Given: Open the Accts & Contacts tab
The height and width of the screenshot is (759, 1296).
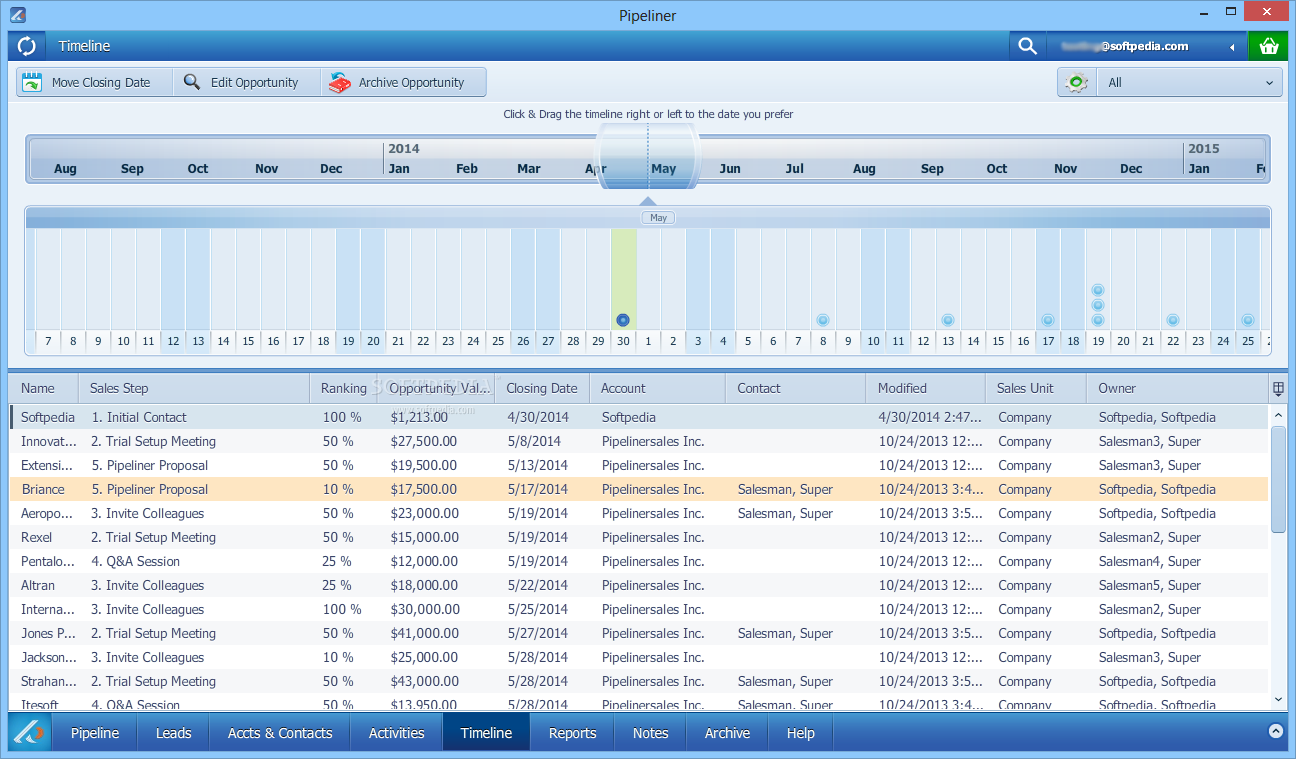Looking at the screenshot, I should pyautogui.click(x=280, y=733).
